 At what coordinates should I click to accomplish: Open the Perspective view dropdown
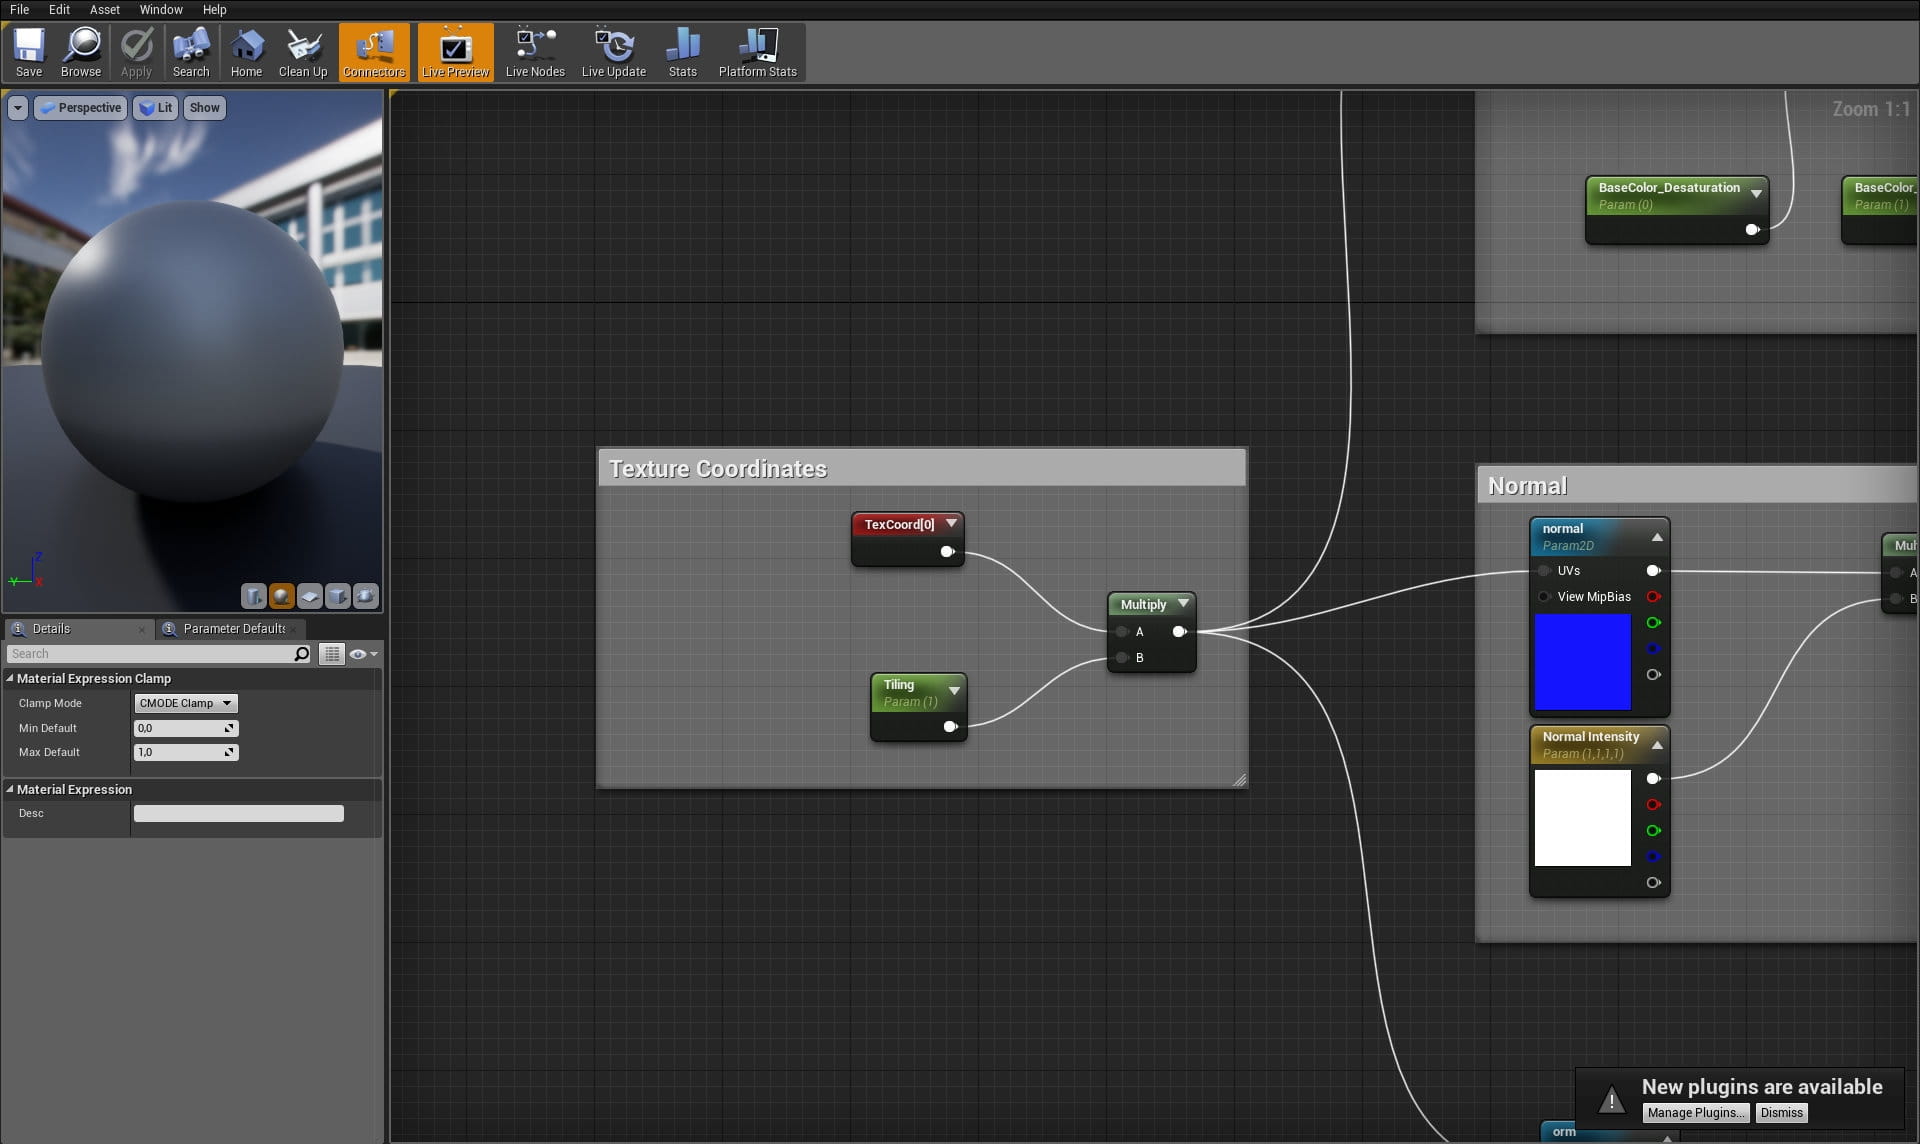[81, 108]
